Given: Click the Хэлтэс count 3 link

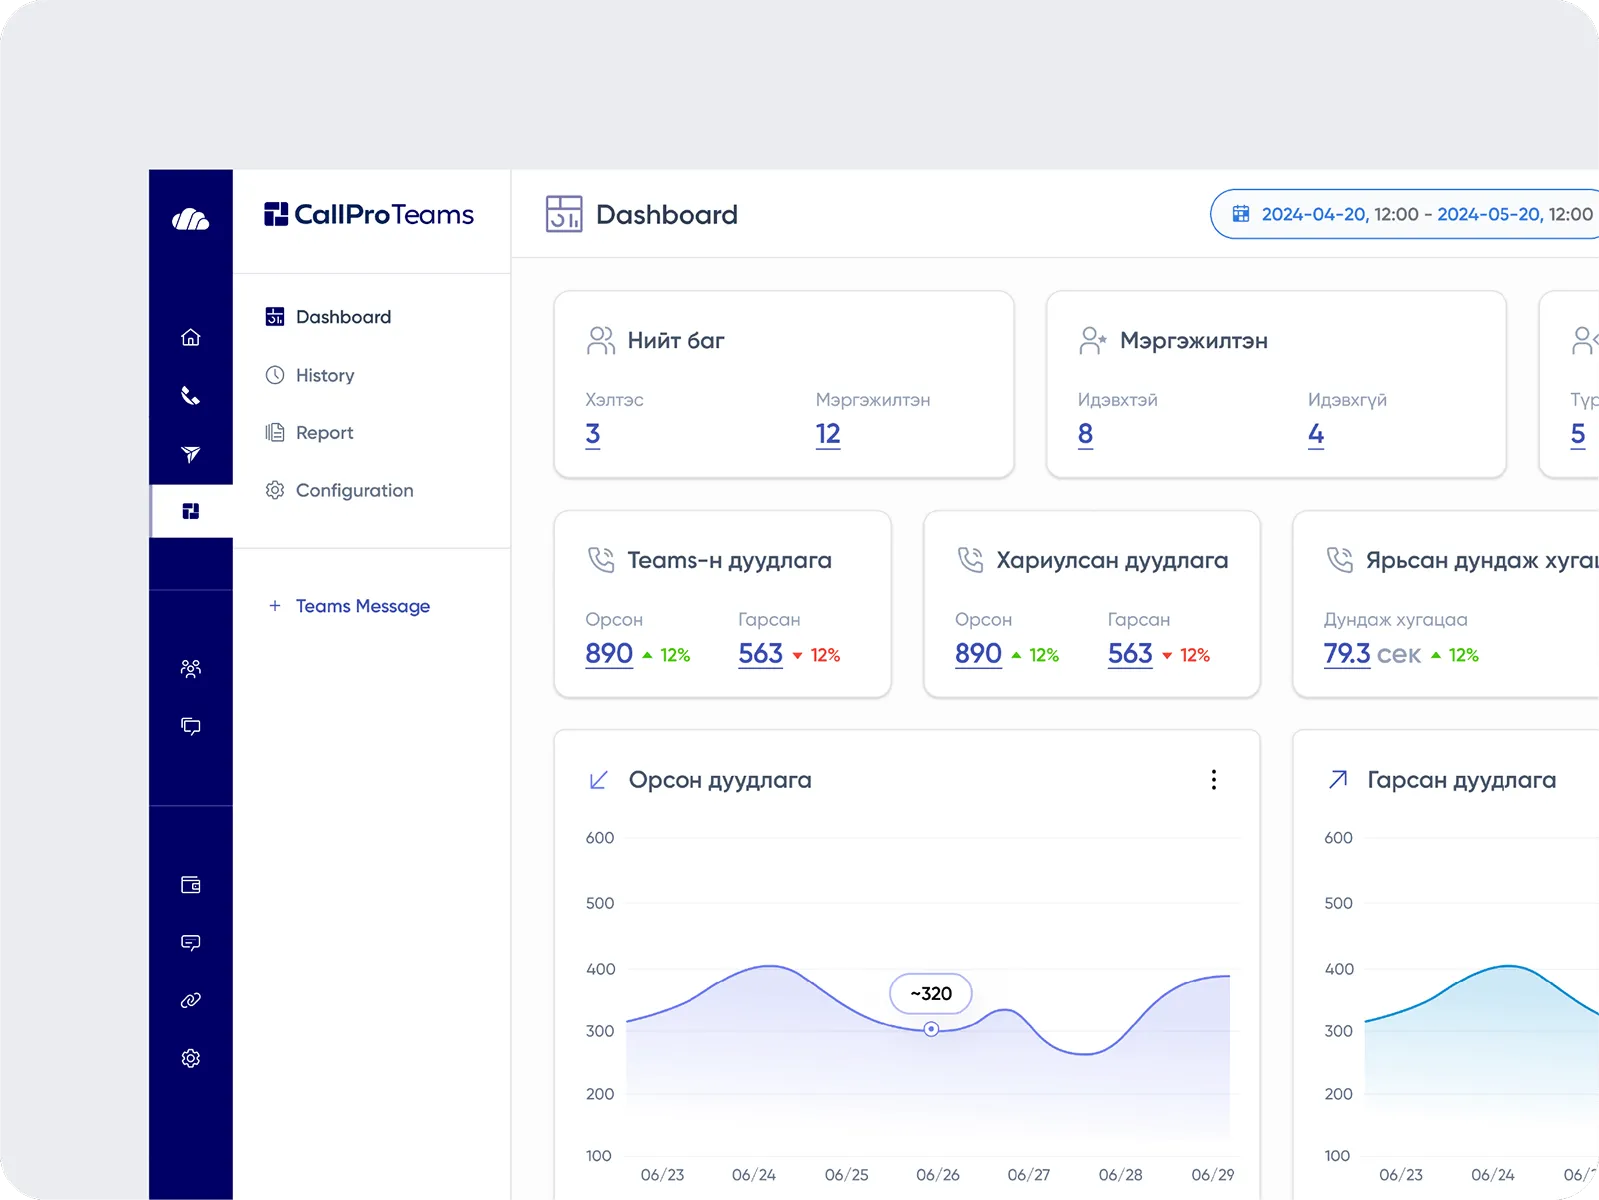Looking at the screenshot, I should click(x=593, y=435).
